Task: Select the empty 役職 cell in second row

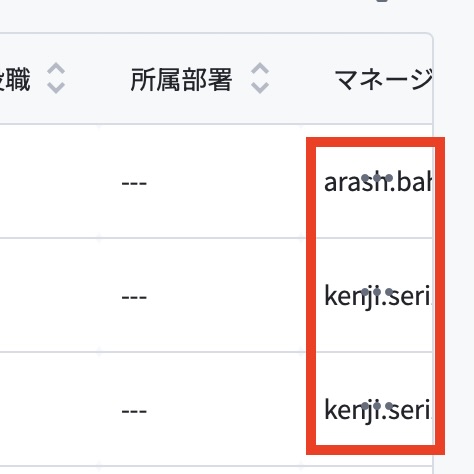Action: [49, 295]
